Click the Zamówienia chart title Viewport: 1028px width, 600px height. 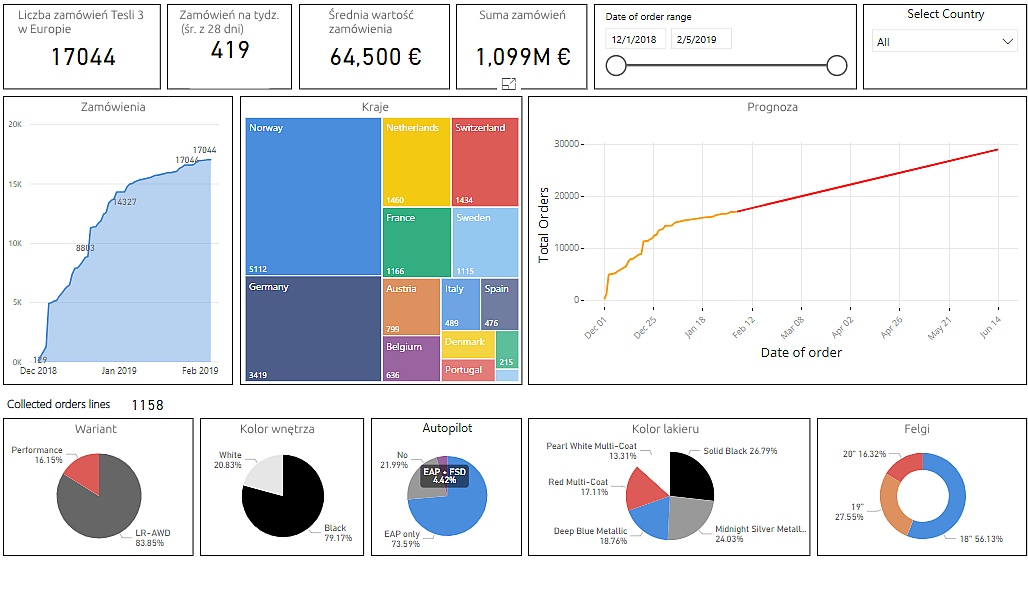click(x=113, y=107)
